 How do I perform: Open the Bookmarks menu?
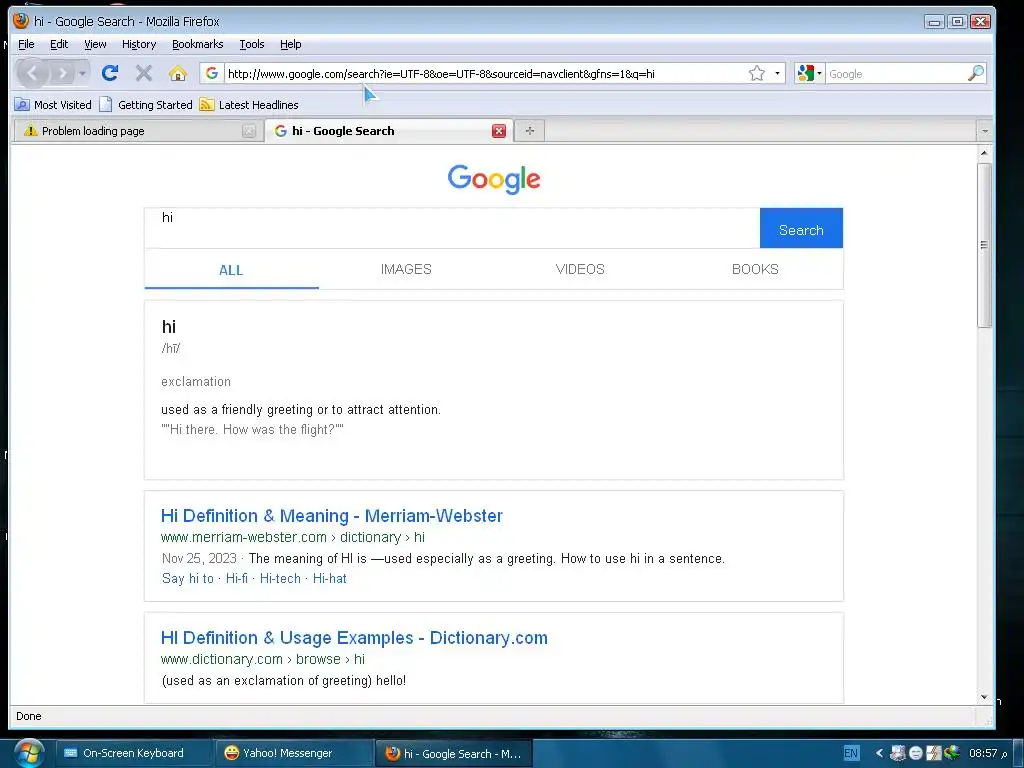[x=198, y=44]
